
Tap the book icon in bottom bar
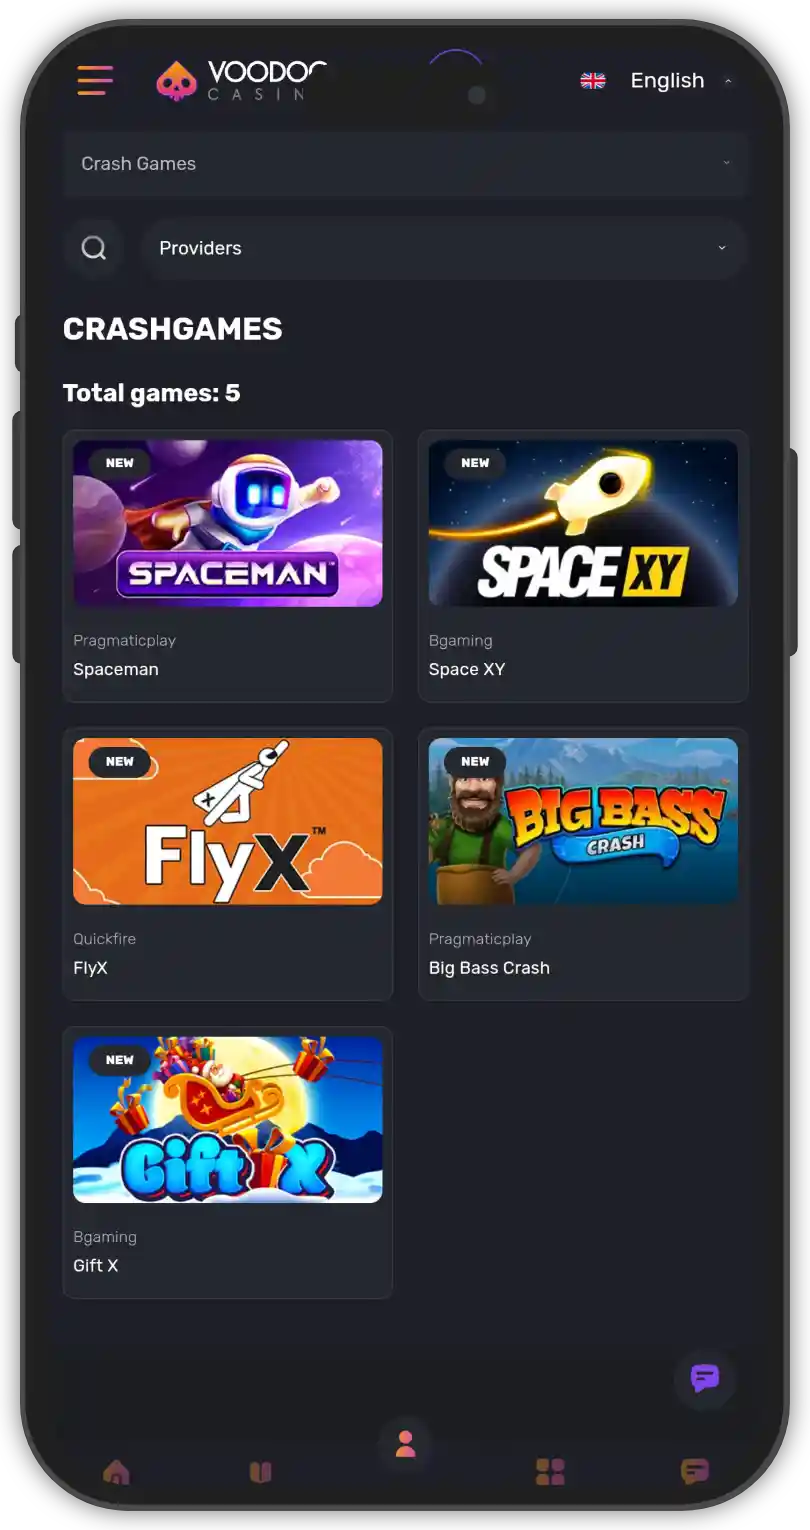pyautogui.click(x=260, y=1471)
